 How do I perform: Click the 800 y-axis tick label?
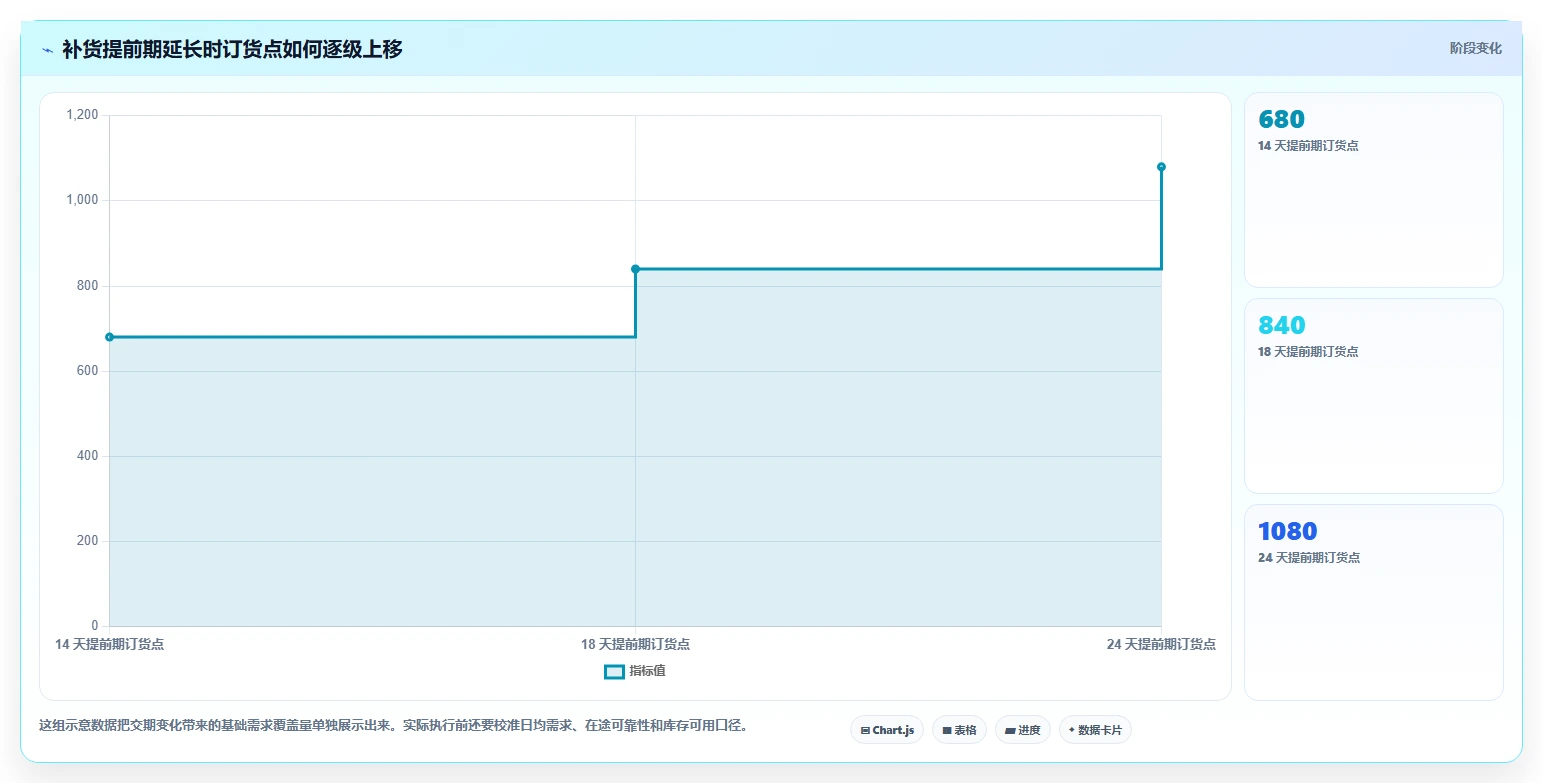[x=88, y=286]
